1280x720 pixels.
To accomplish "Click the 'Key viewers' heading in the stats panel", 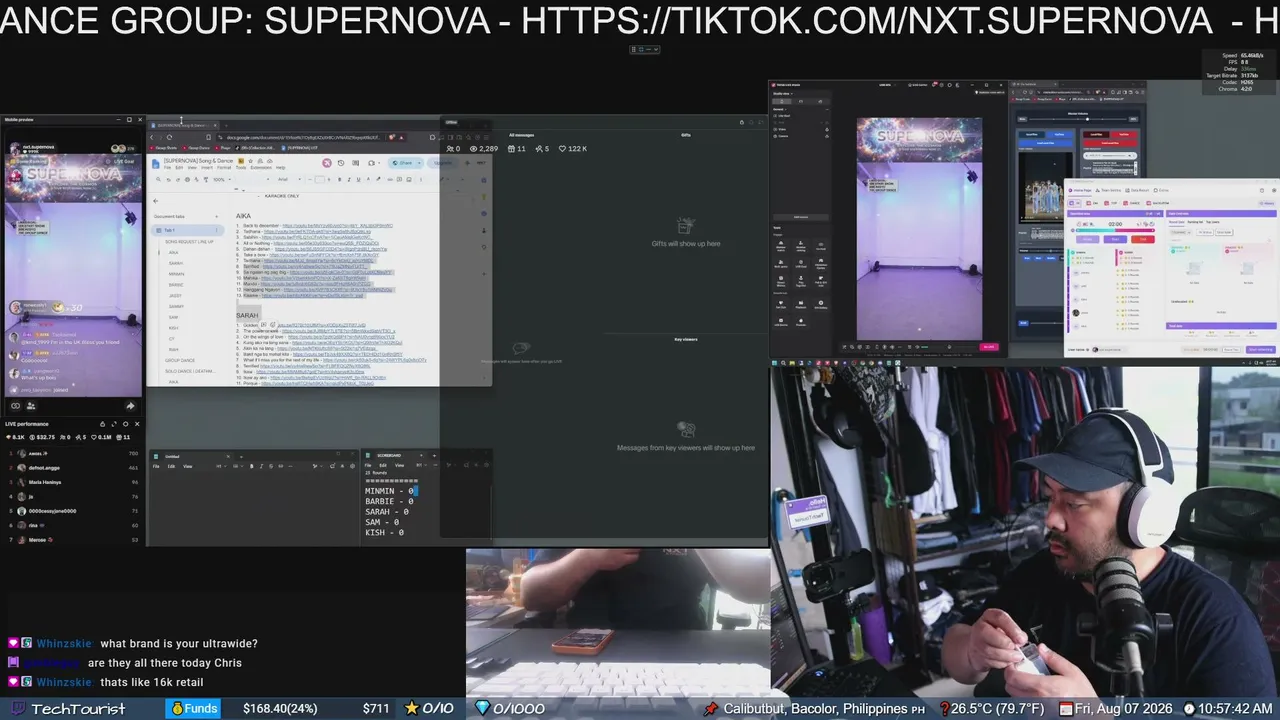I will point(686,339).
